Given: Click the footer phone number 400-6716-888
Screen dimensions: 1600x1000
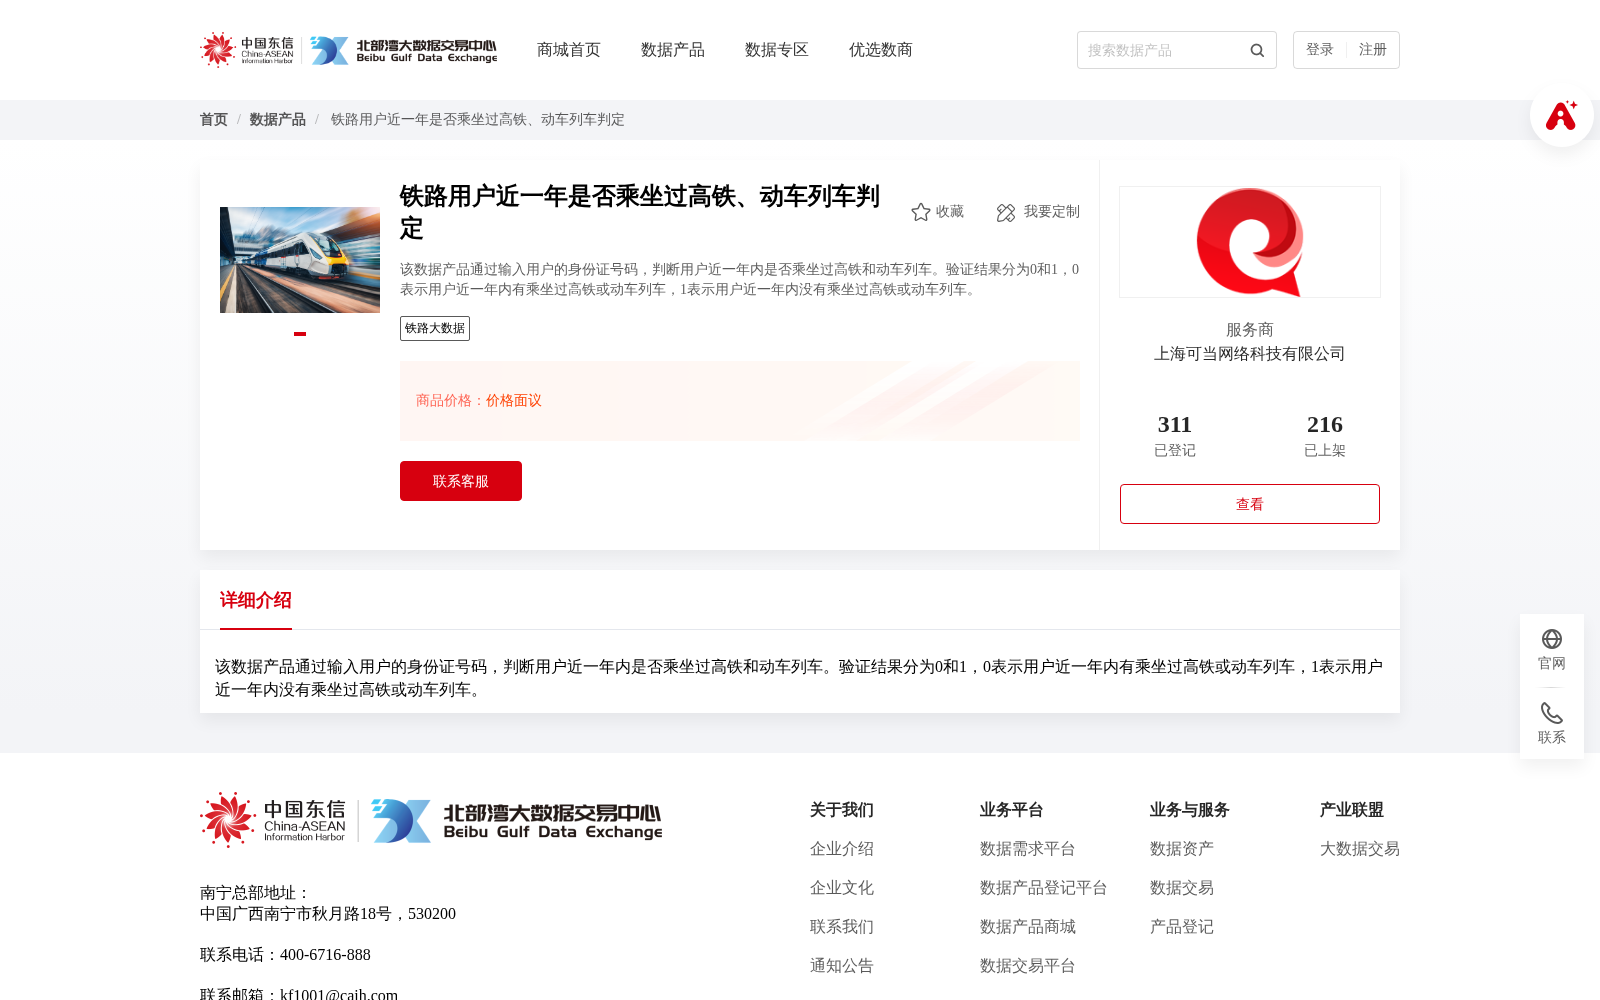Looking at the screenshot, I should pos(325,955).
